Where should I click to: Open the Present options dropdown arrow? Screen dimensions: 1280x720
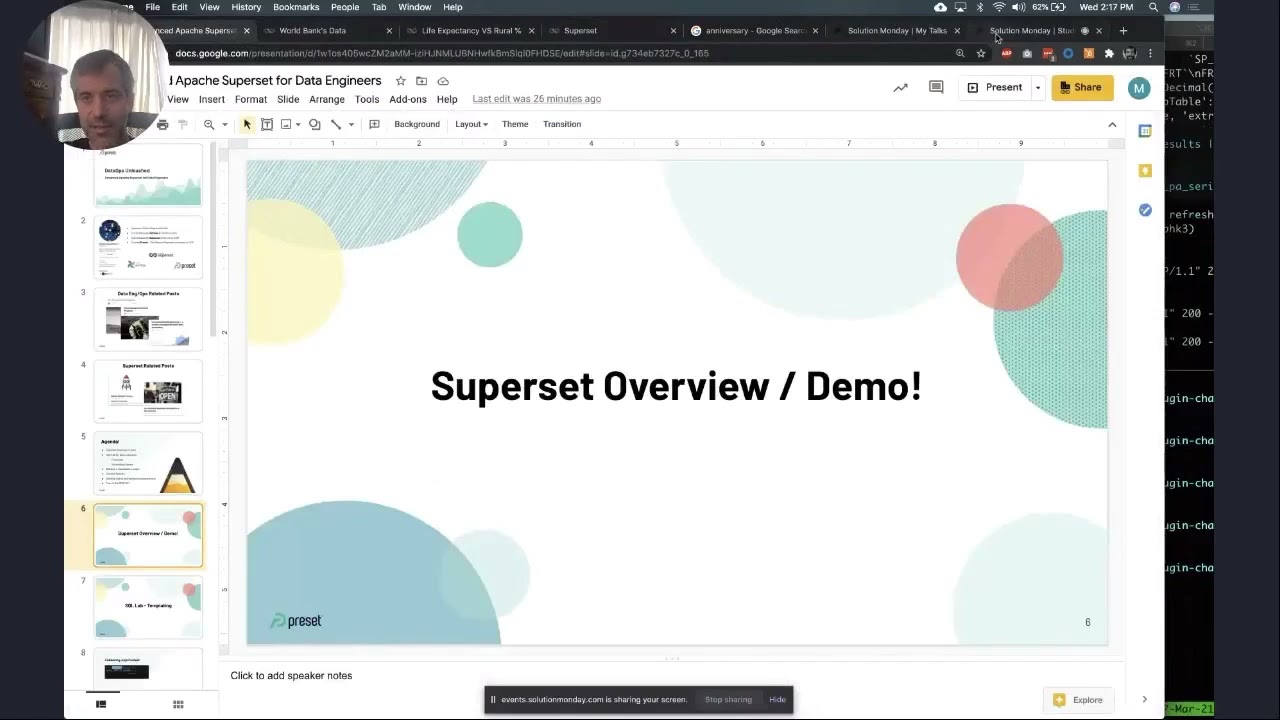1037,87
